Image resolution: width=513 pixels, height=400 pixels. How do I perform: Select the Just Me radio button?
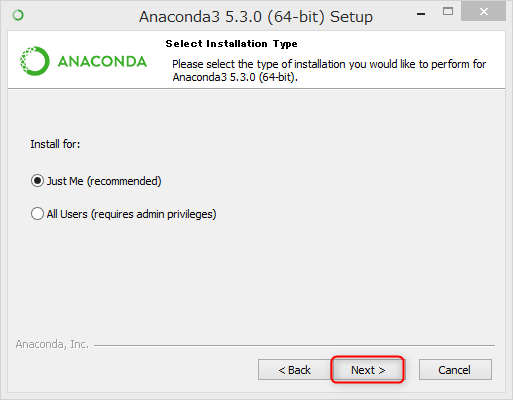click(37, 181)
